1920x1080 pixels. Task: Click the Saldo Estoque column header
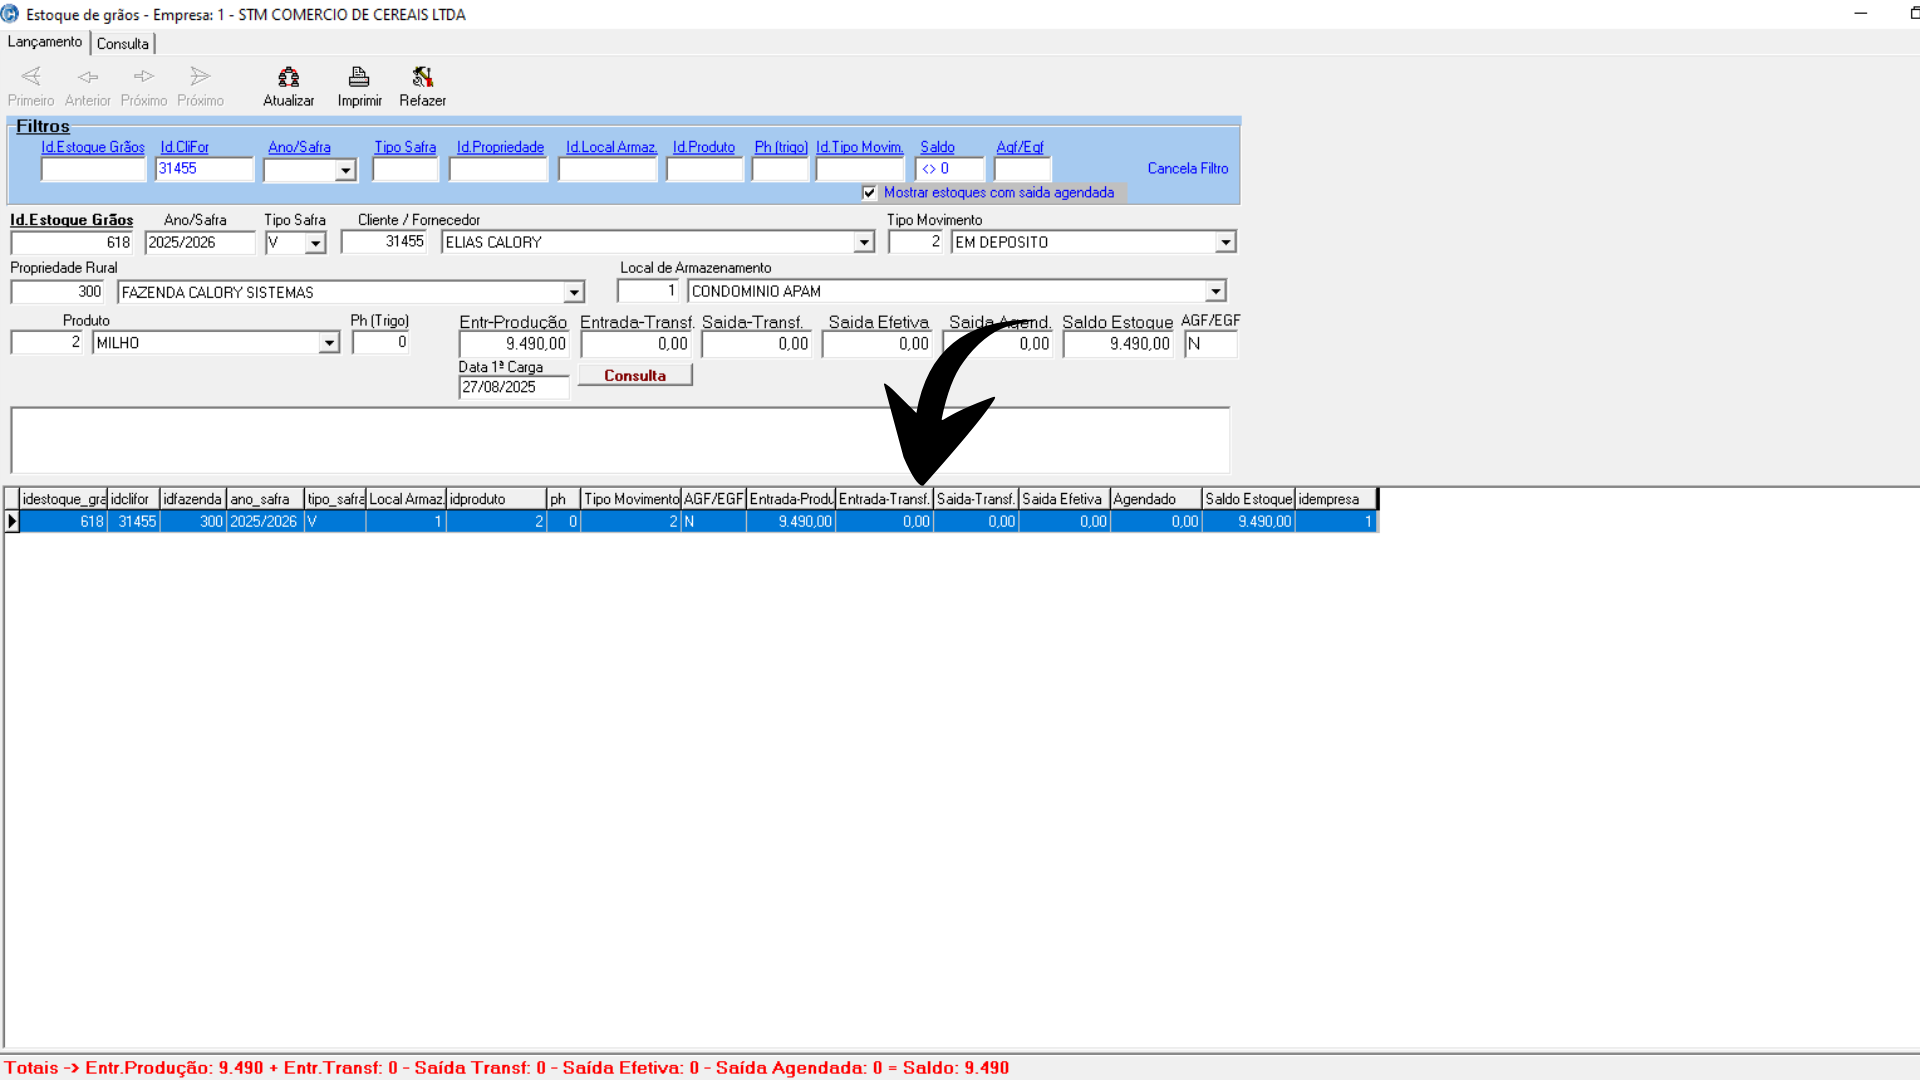[1247, 499]
